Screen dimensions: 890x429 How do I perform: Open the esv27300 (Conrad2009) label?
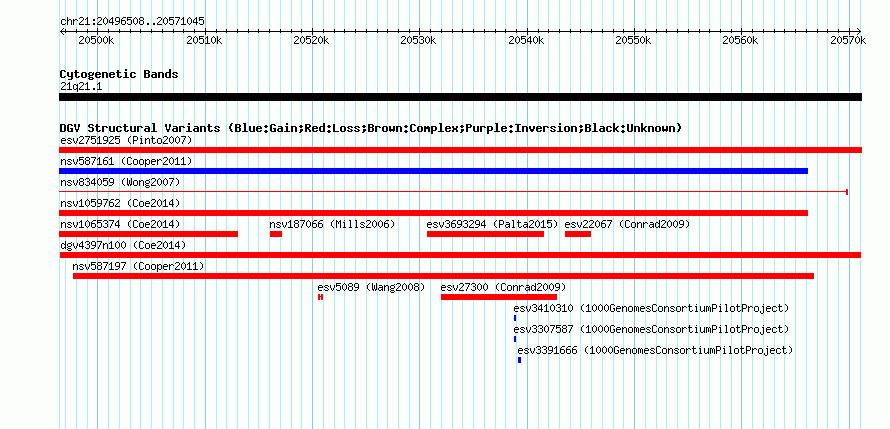tap(503, 287)
